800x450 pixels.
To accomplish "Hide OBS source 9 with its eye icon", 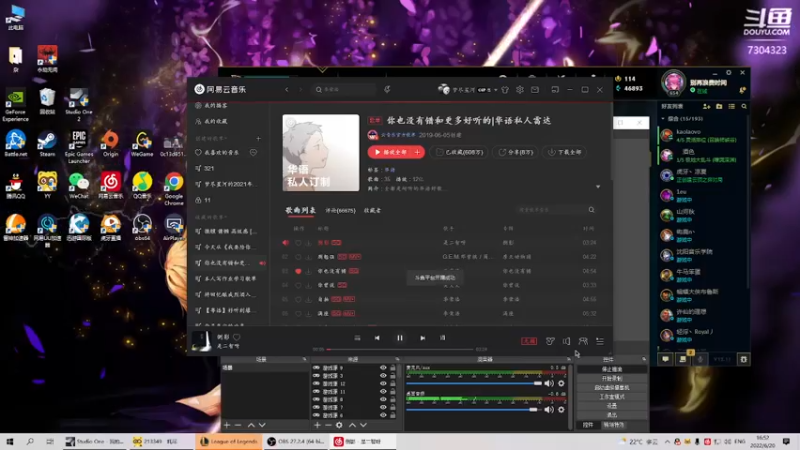I will click(x=383, y=367).
